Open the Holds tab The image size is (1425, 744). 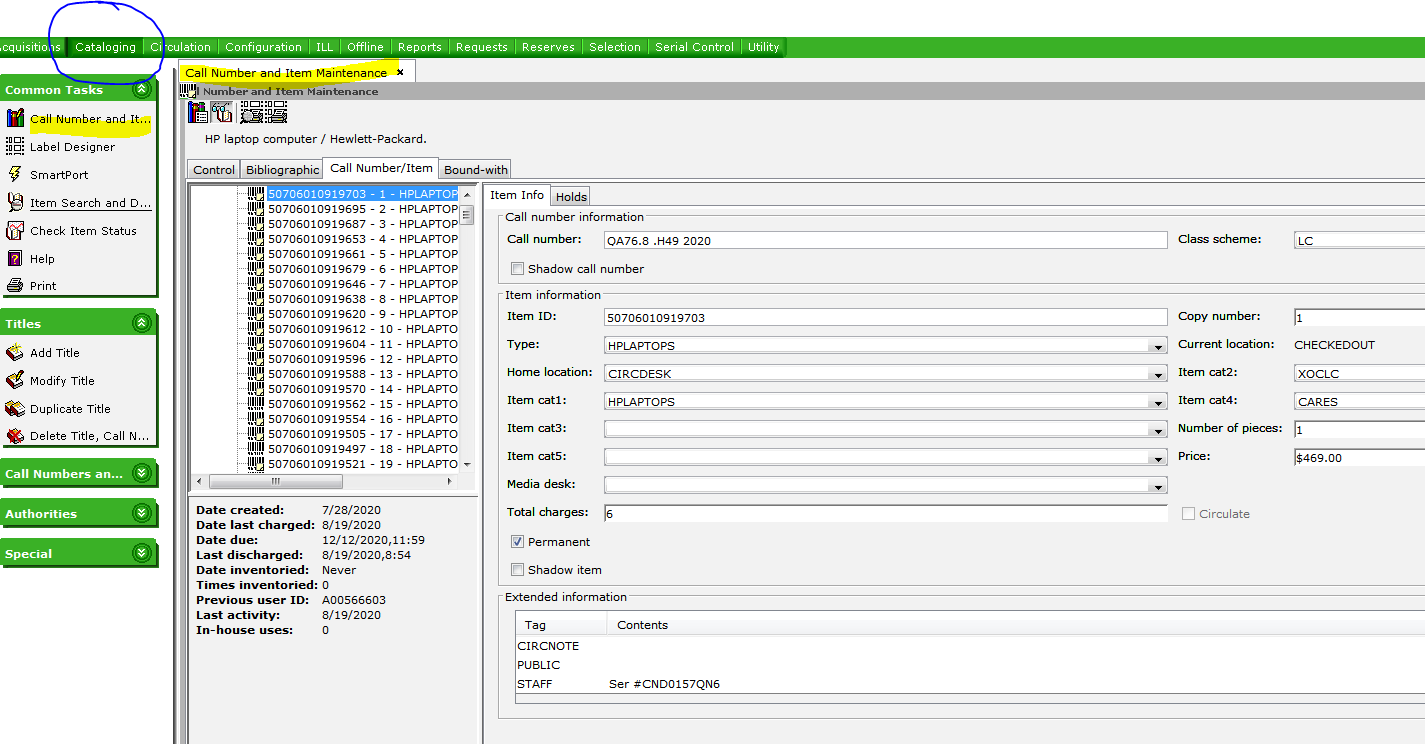tap(571, 197)
